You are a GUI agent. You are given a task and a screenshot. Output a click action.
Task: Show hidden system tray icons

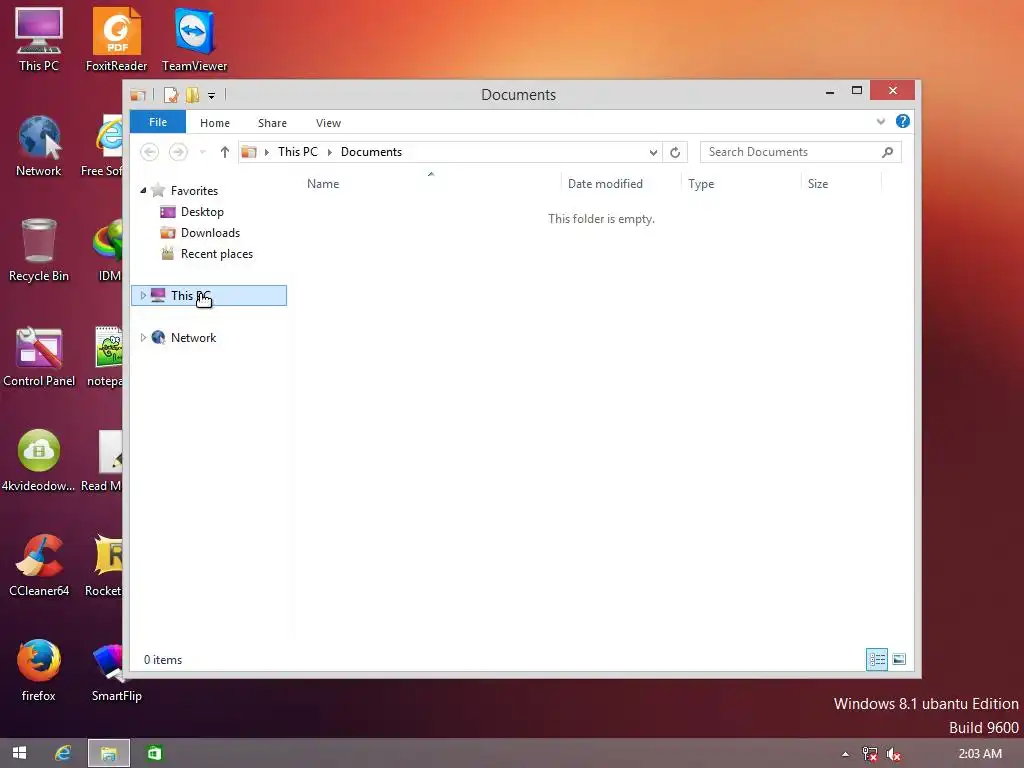click(x=846, y=754)
